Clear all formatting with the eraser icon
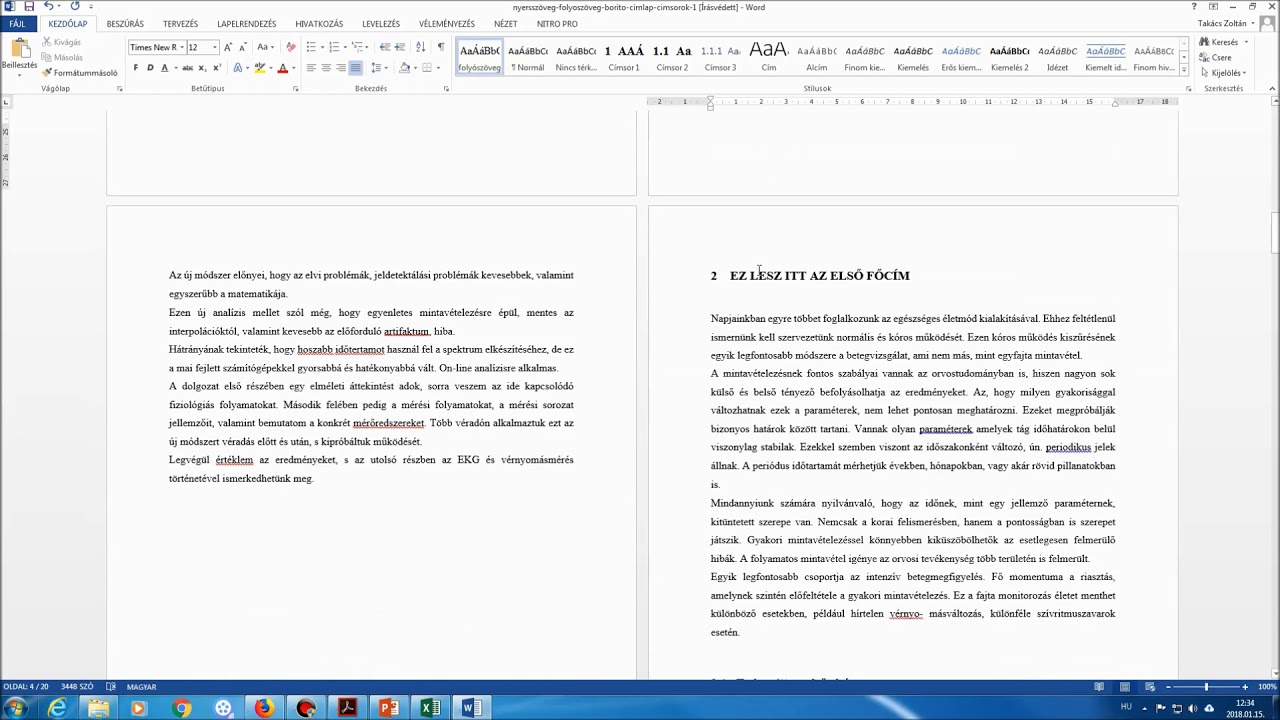Screen dimensions: 1280x720 pyautogui.click(x=291, y=47)
